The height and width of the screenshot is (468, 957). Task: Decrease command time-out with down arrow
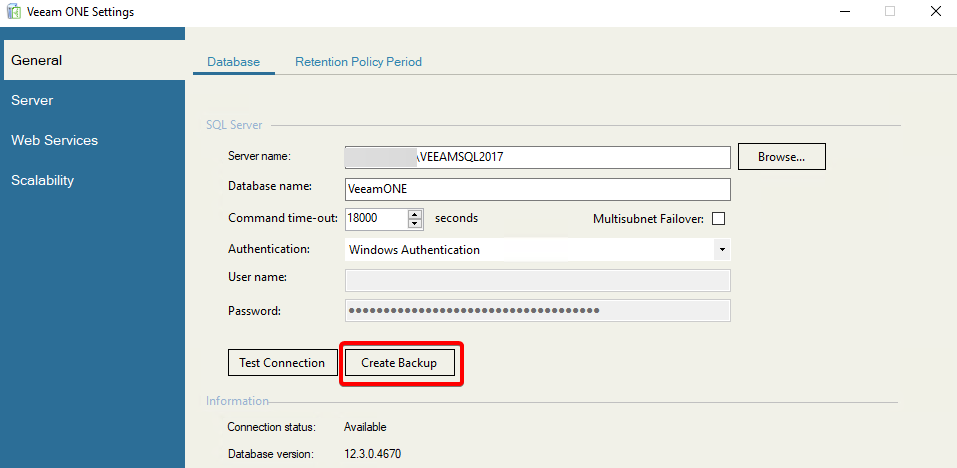pyautogui.click(x=415, y=223)
